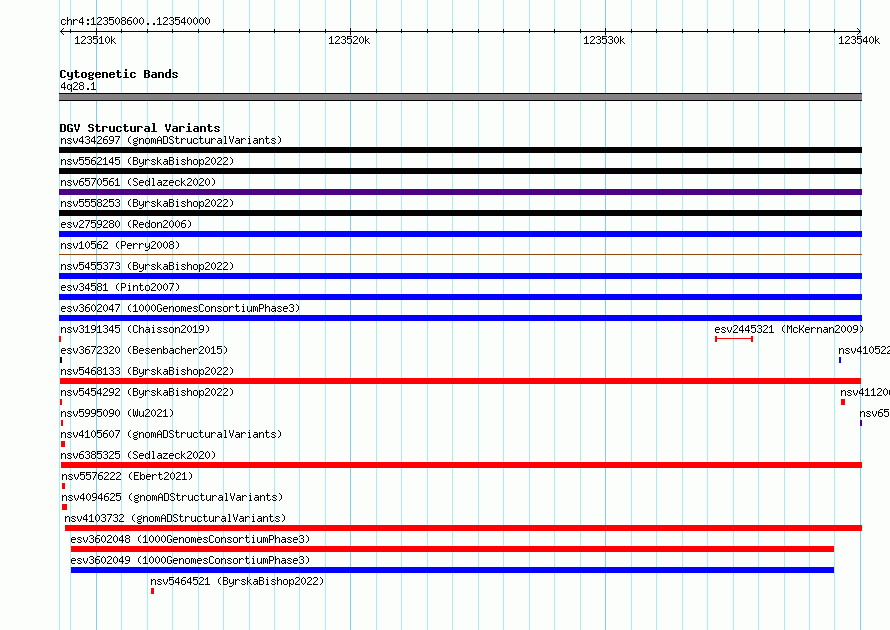Screen dimensions: 890x630
Task: Click the thin brown line below nsv10562
Action: pos(460,255)
